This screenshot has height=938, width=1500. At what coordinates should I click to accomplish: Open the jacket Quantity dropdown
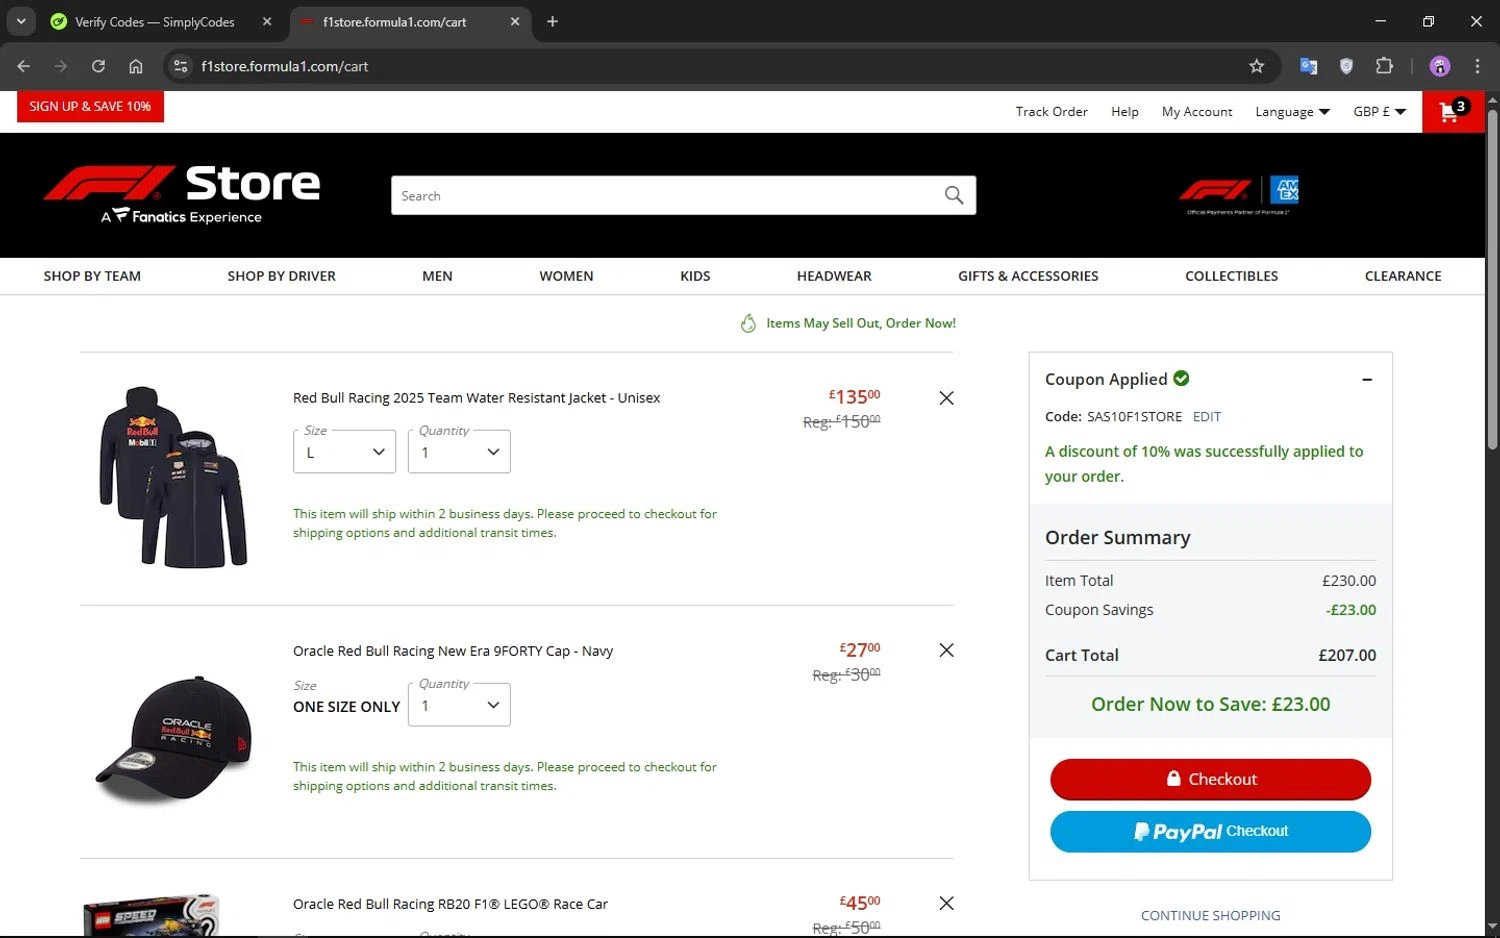tap(459, 452)
